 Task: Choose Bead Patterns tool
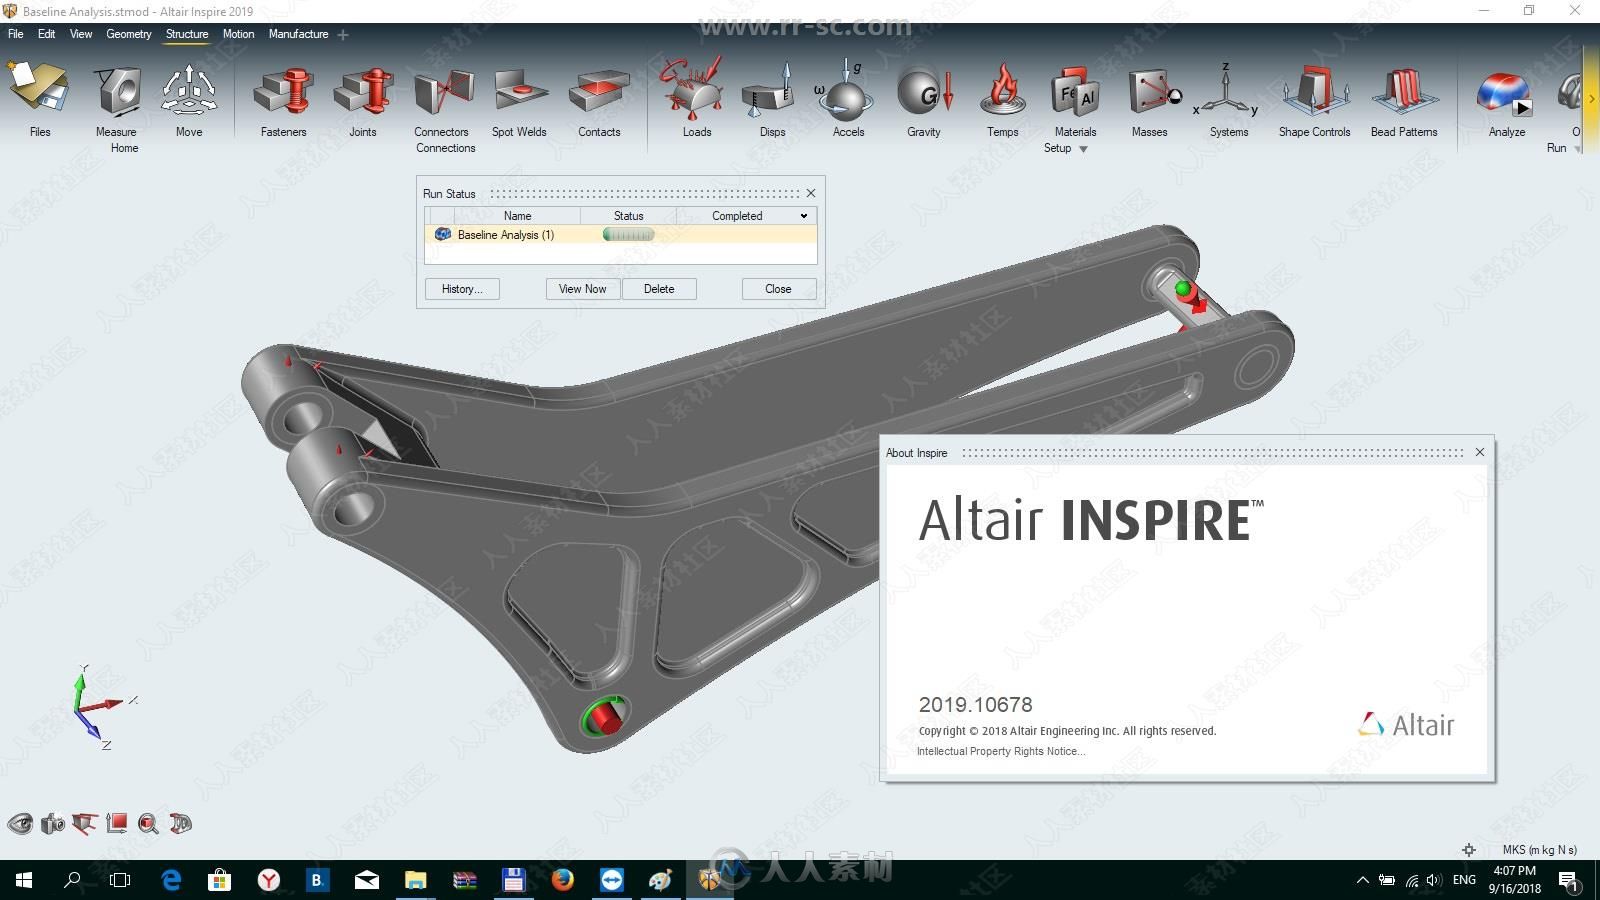[1404, 90]
